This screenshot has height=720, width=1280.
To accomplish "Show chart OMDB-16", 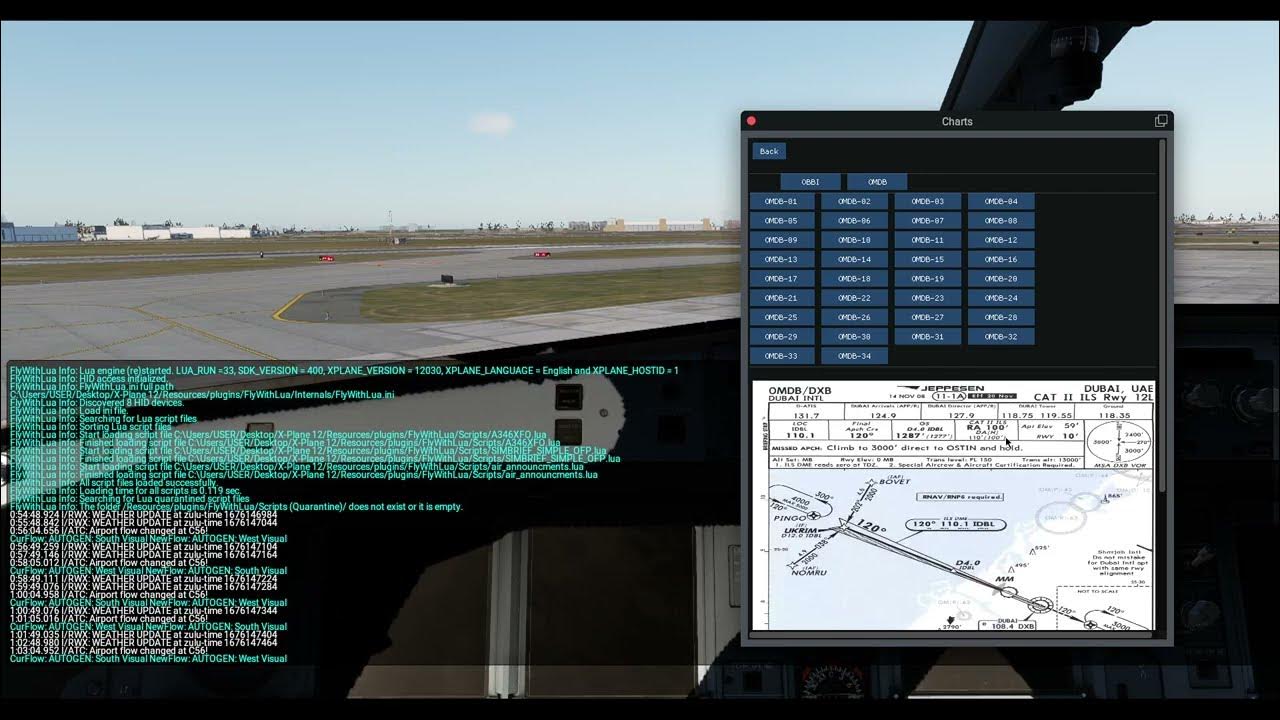I will [1001, 259].
